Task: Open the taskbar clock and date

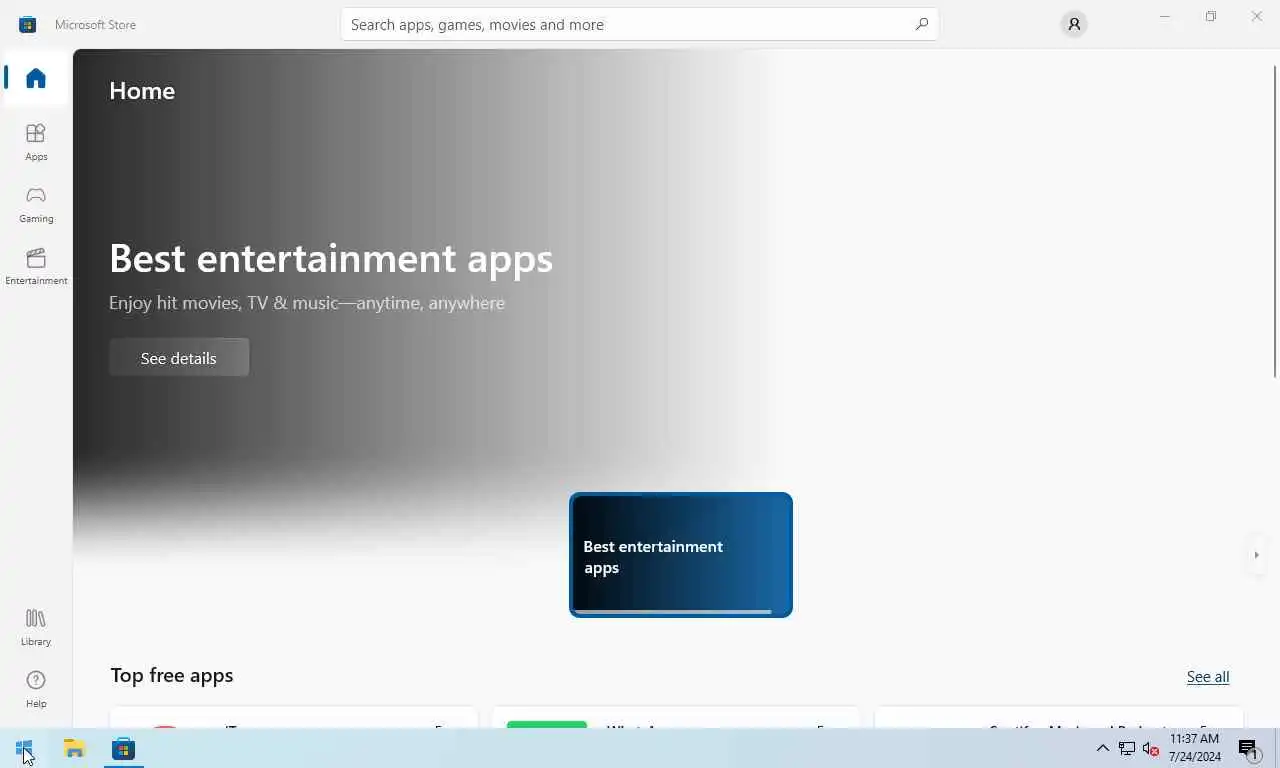Action: point(1194,748)
